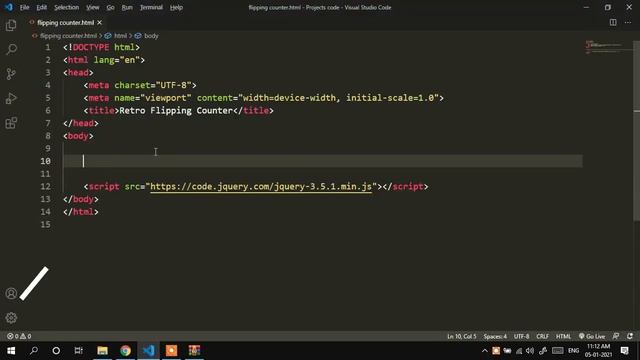The width and height of the screenshot is (640, 360).
Task: Click the code minimap preview
Action: pyautogui.click(x=604, y=47)
